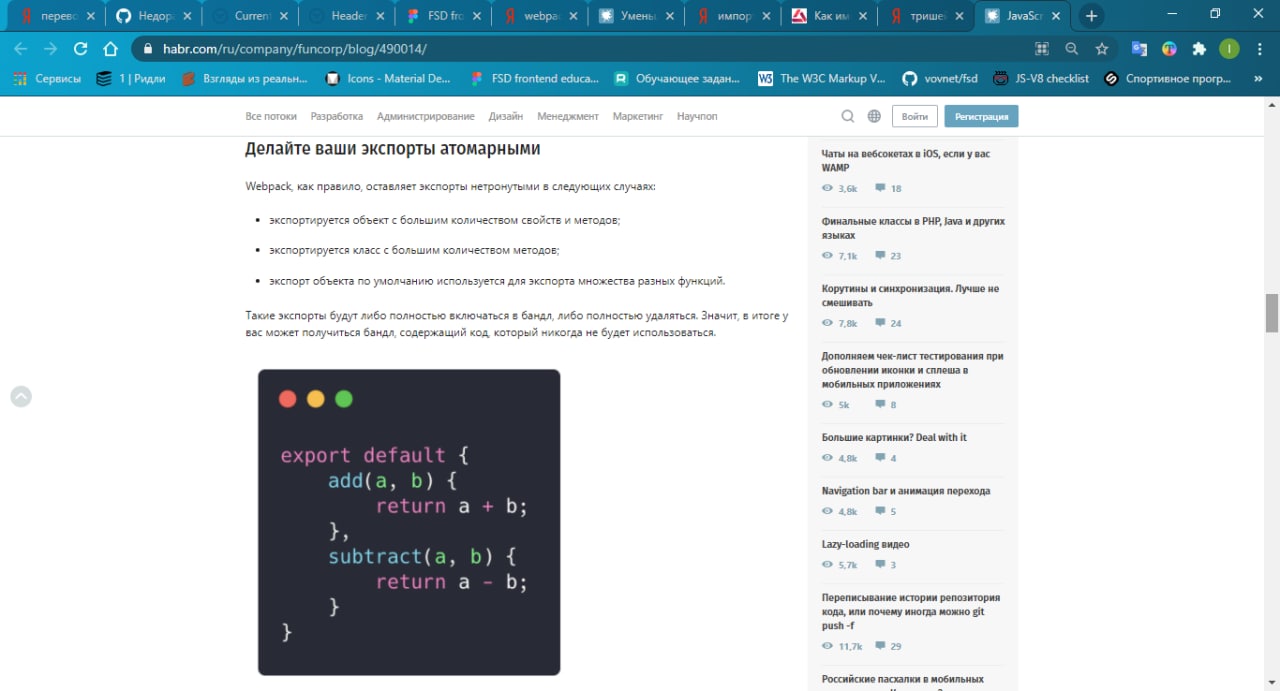Click the views eye icon next to 11,7k

tap(827, 646)
